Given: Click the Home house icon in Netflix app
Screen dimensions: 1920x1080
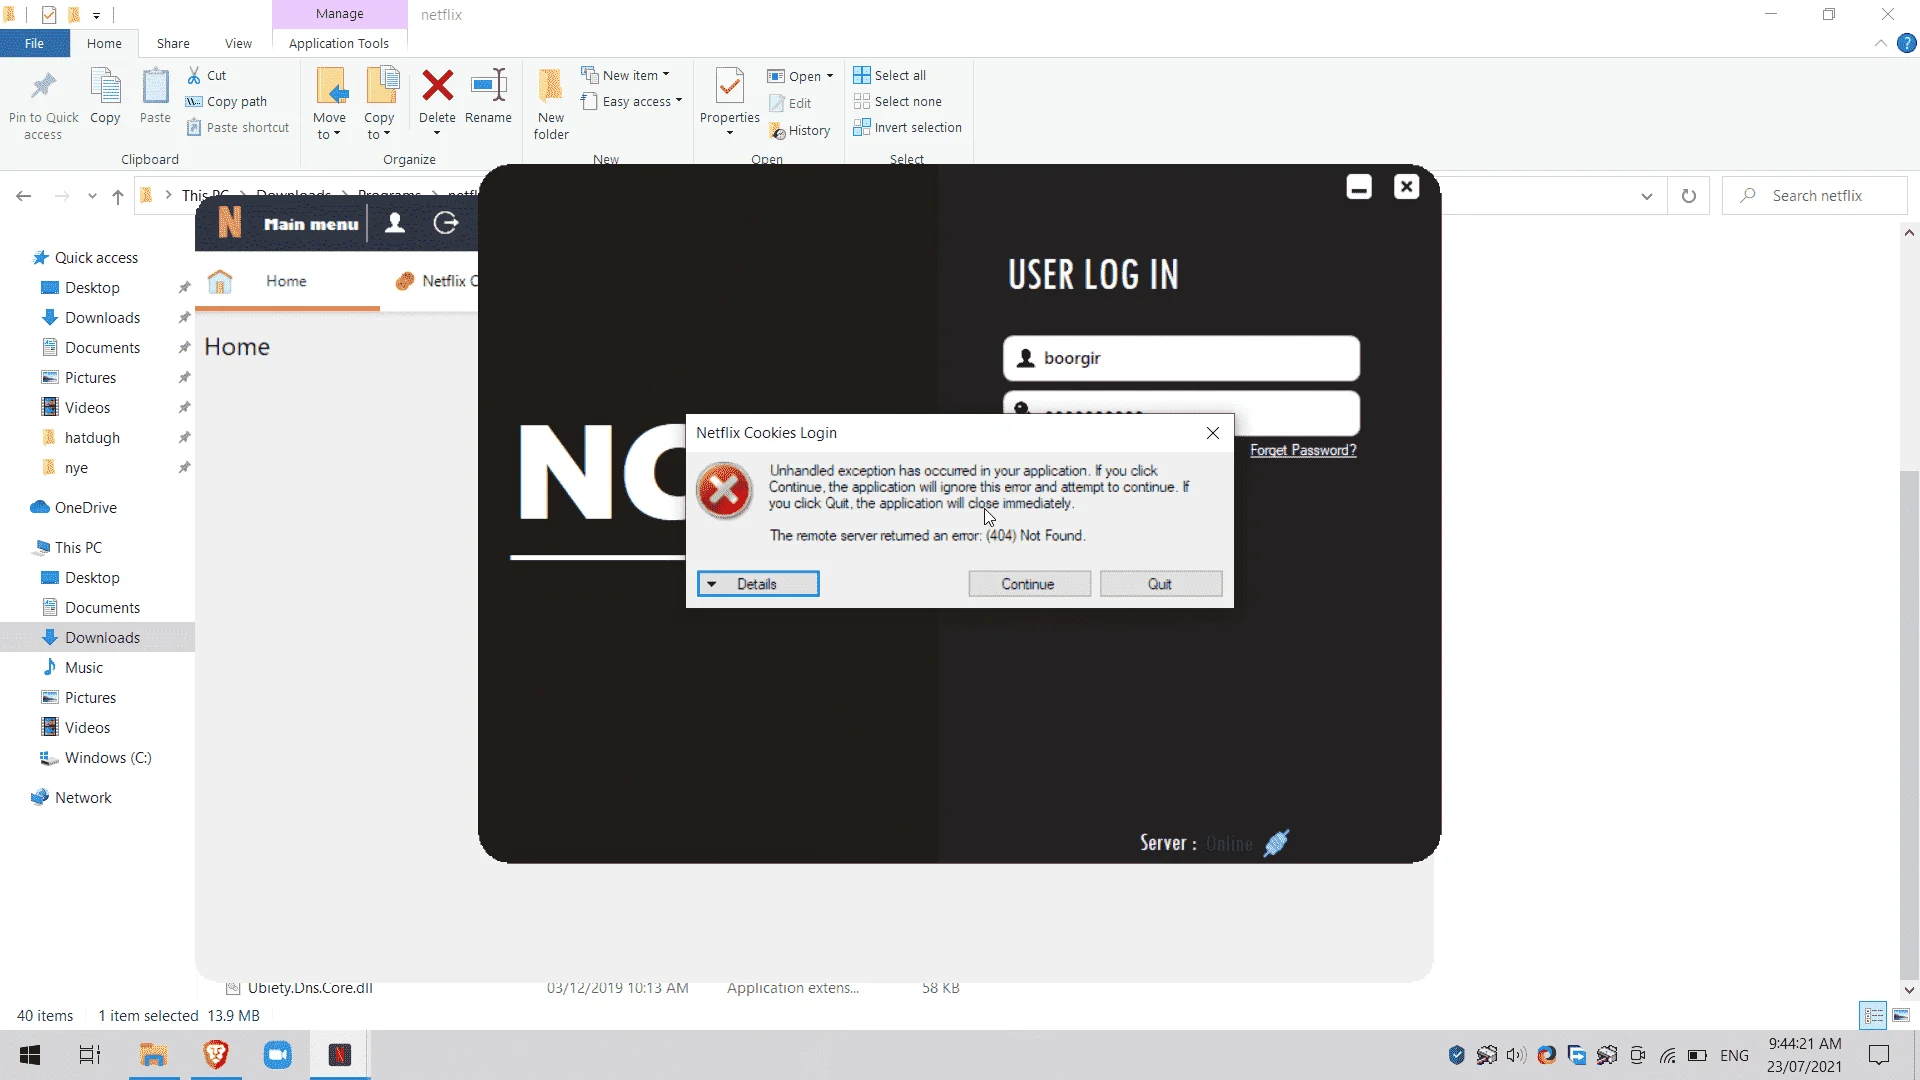Looking at the screenshot, I should pyautogui.click(x=220, y=281).
